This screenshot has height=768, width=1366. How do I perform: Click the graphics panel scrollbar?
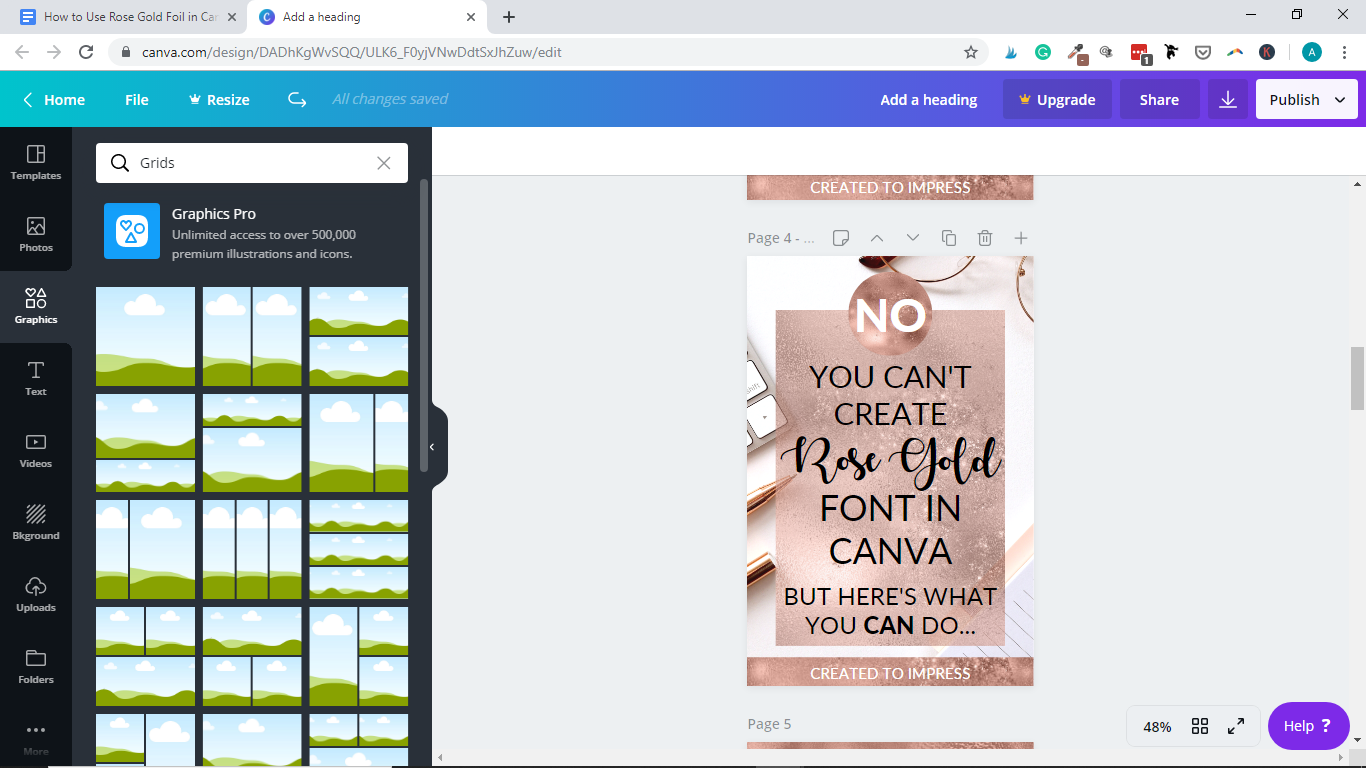[x=424, y=325]
